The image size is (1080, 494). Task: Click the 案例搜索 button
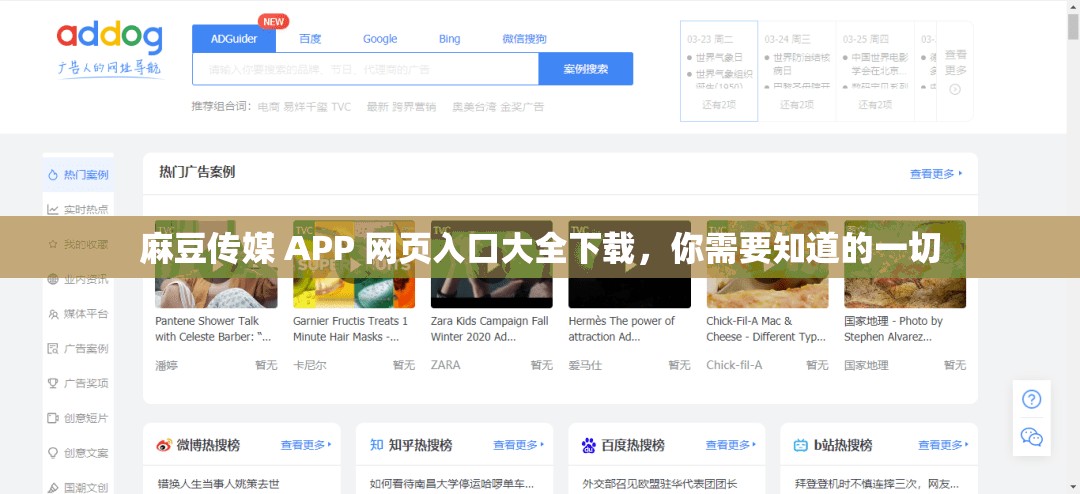[585, 69]
